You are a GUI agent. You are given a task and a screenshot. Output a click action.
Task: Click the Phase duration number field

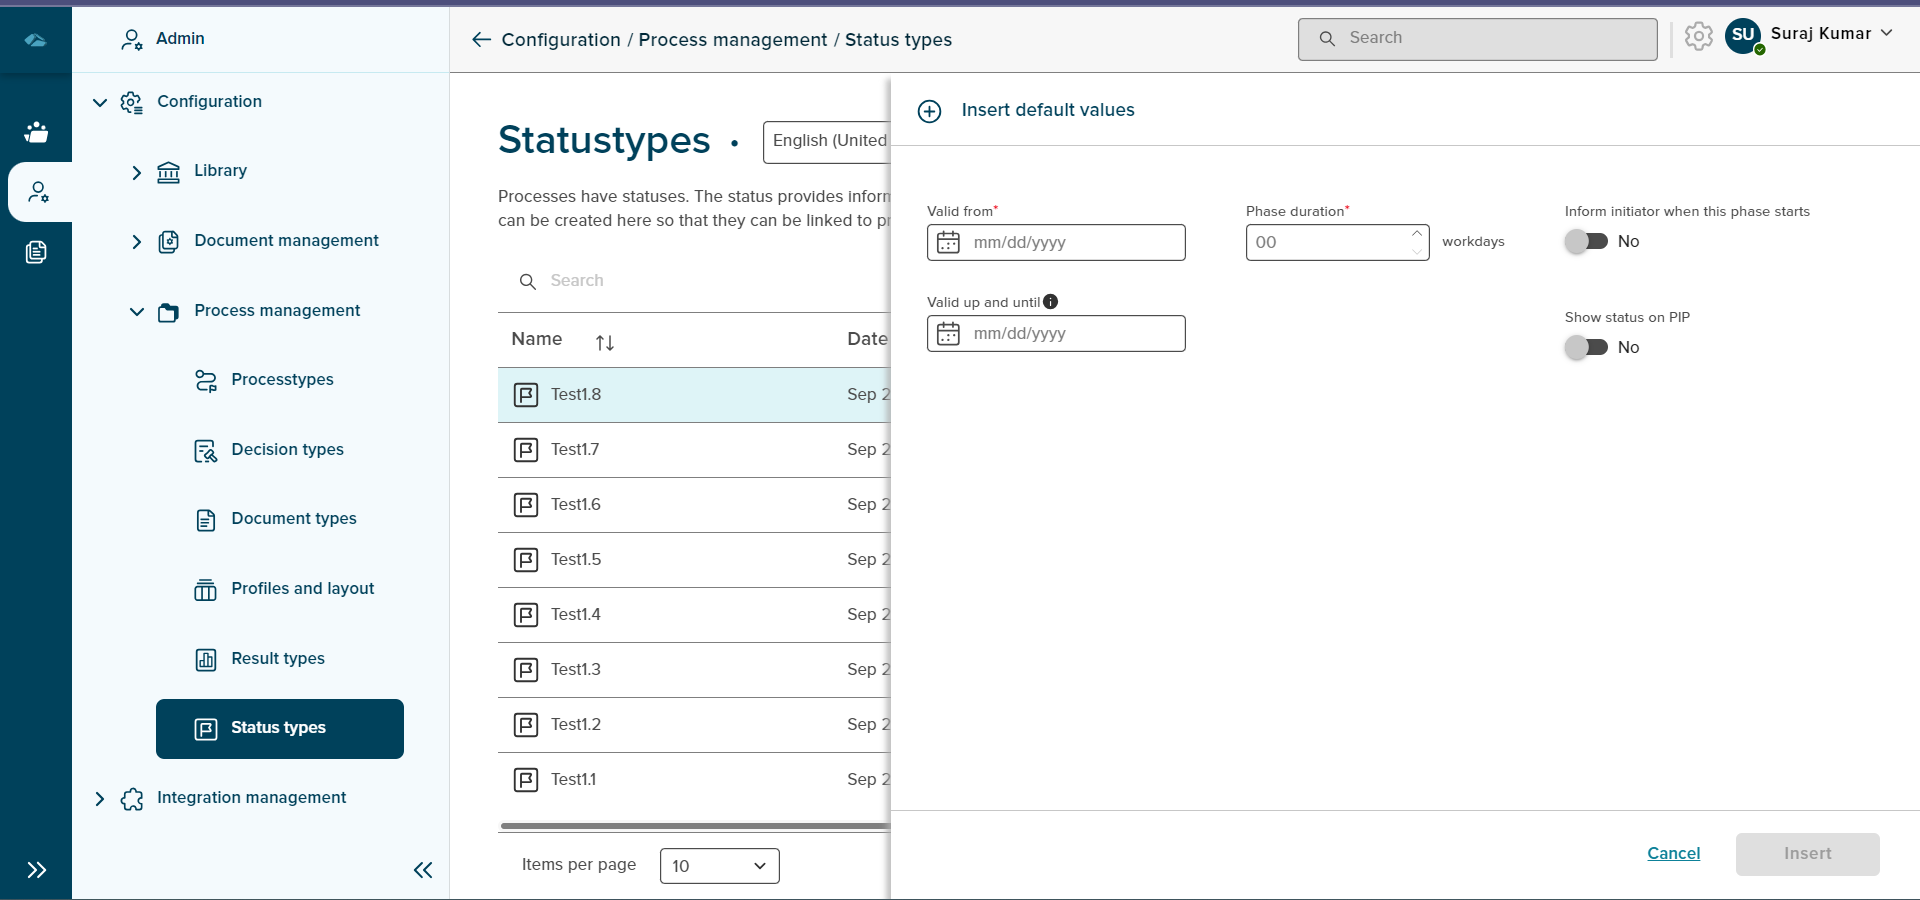point(1328,243)
